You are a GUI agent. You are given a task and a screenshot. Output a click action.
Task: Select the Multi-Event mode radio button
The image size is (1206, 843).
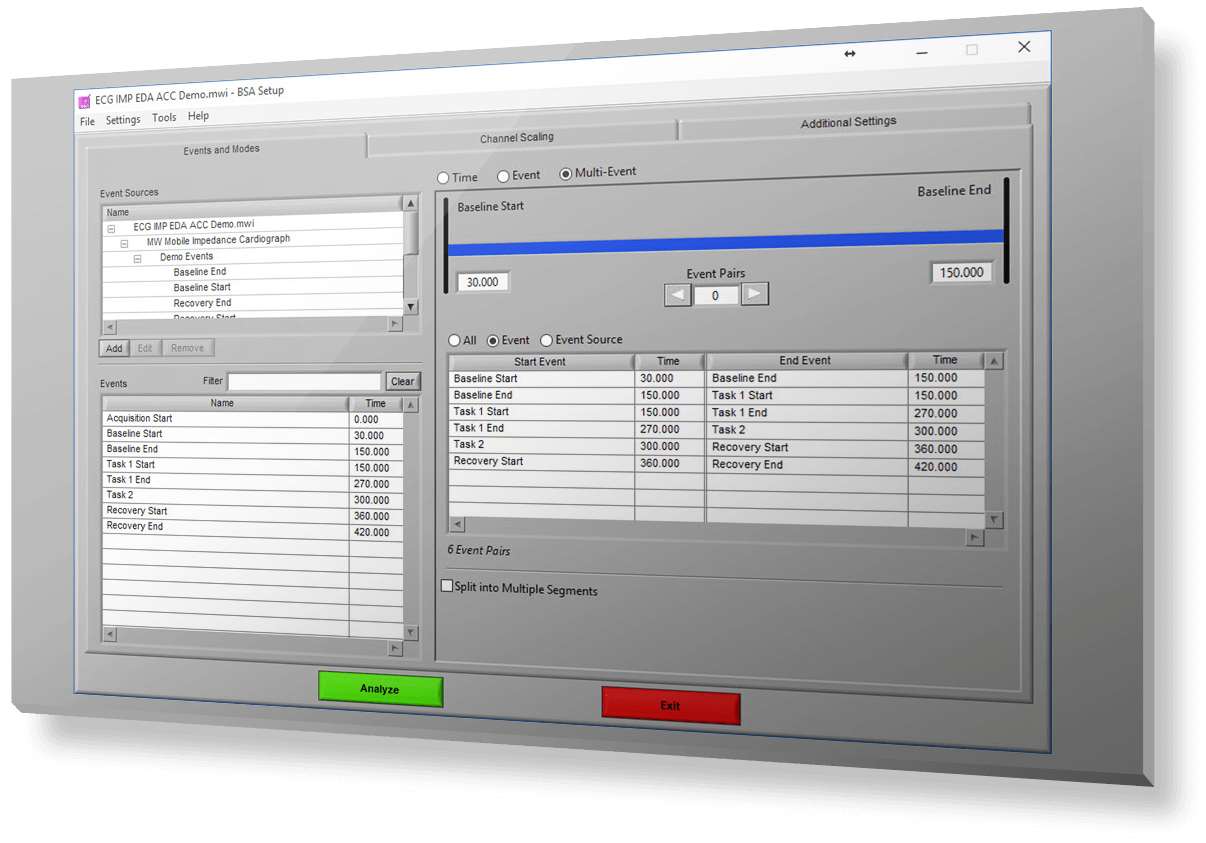click(x=566, y=173)
